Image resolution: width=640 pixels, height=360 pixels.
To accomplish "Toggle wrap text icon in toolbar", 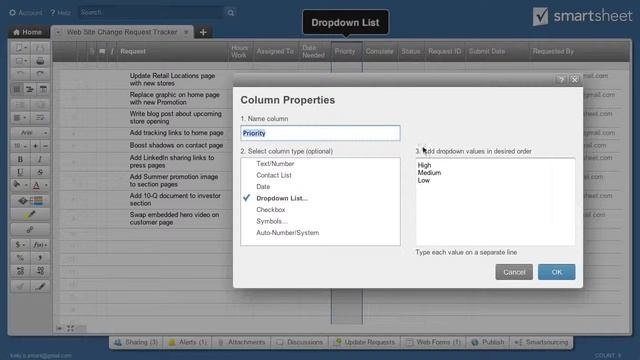I will [x=40, y=118].
